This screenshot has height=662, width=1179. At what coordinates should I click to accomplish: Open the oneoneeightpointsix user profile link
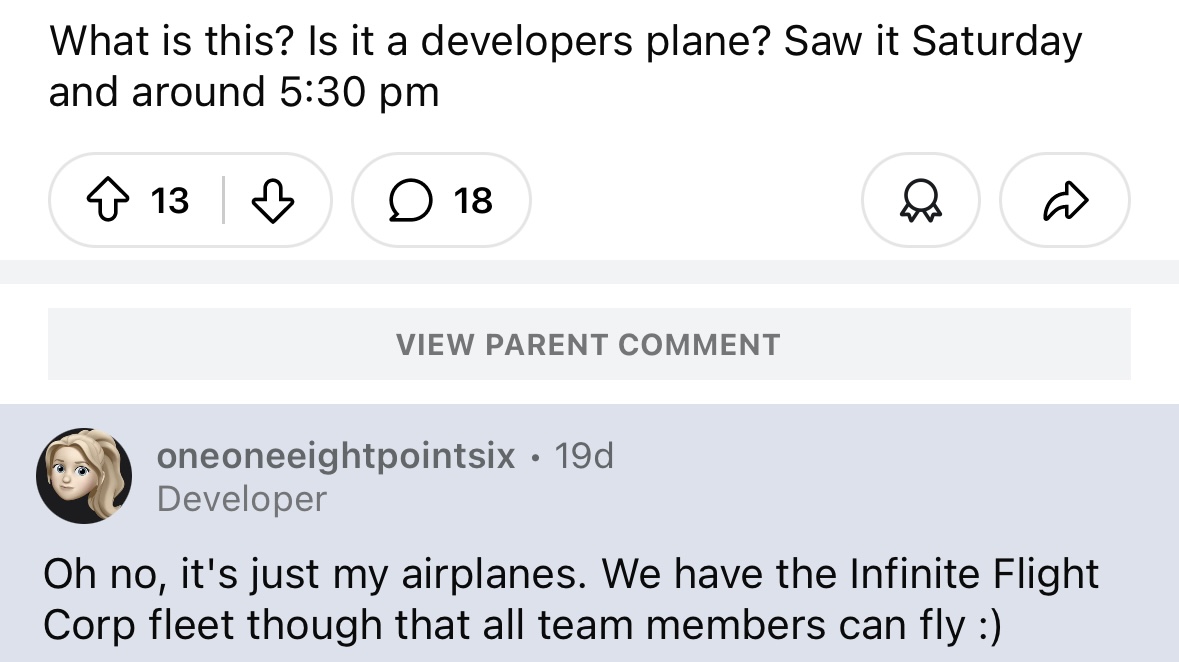336,456
